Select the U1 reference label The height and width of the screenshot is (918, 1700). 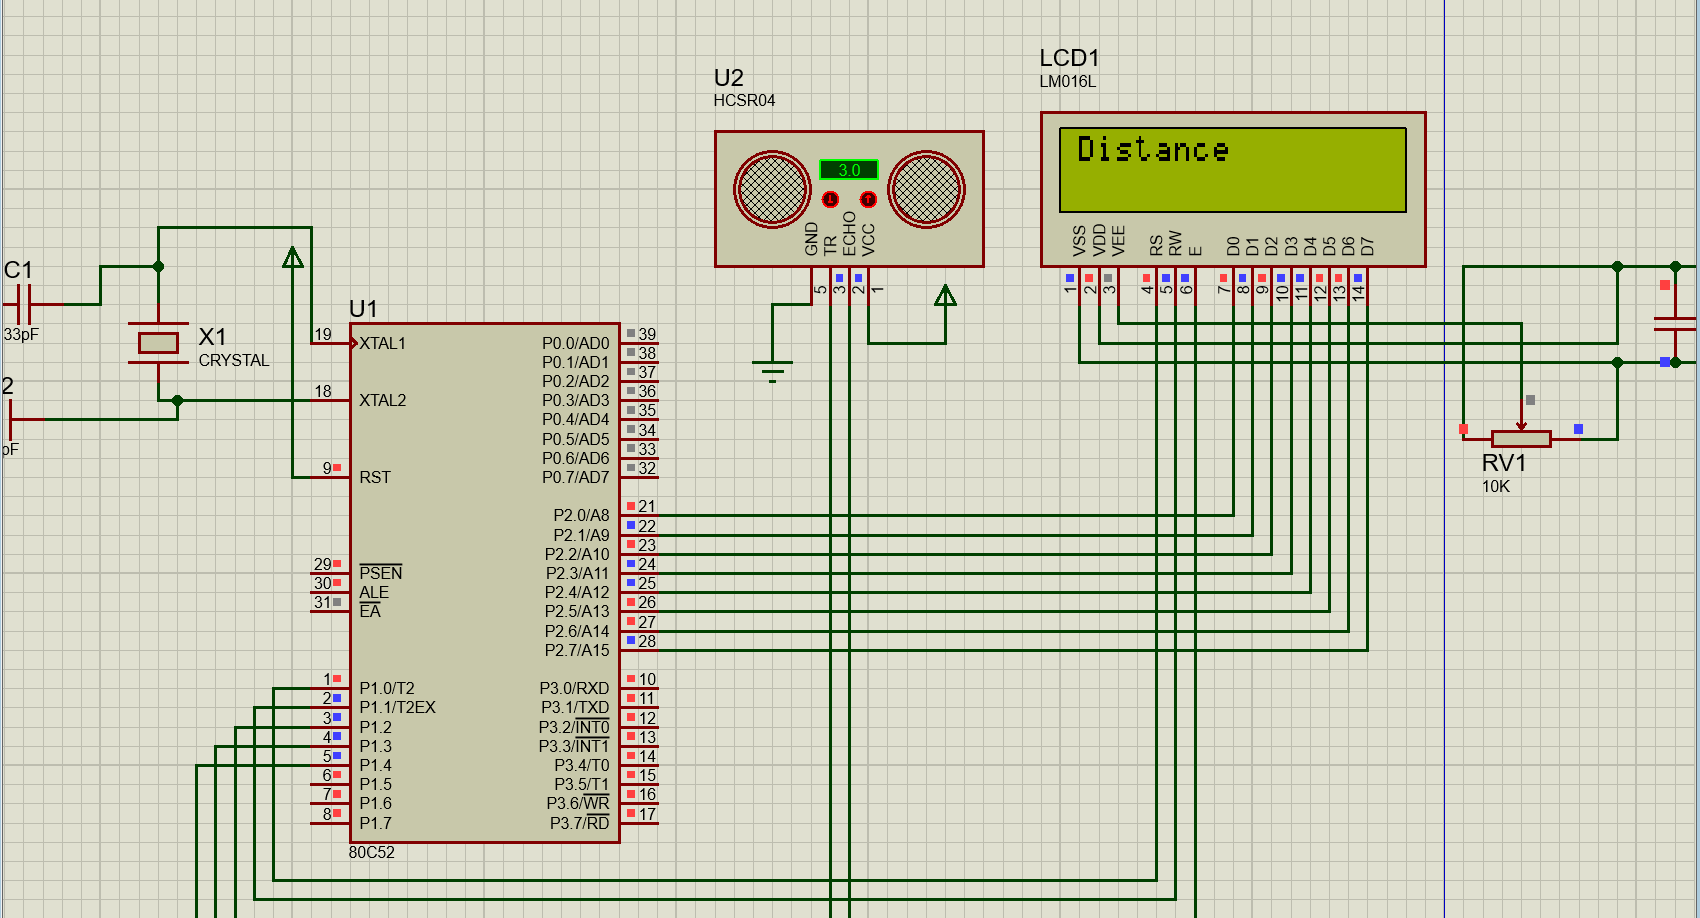pyautogui.click(x=363, y=309)
